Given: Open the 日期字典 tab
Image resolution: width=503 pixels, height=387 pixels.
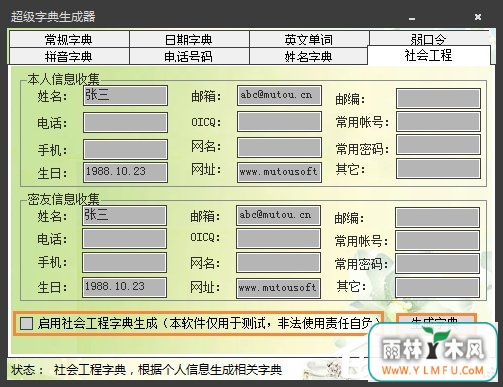Looking at the screenshot, I should (x=189, y=39).
